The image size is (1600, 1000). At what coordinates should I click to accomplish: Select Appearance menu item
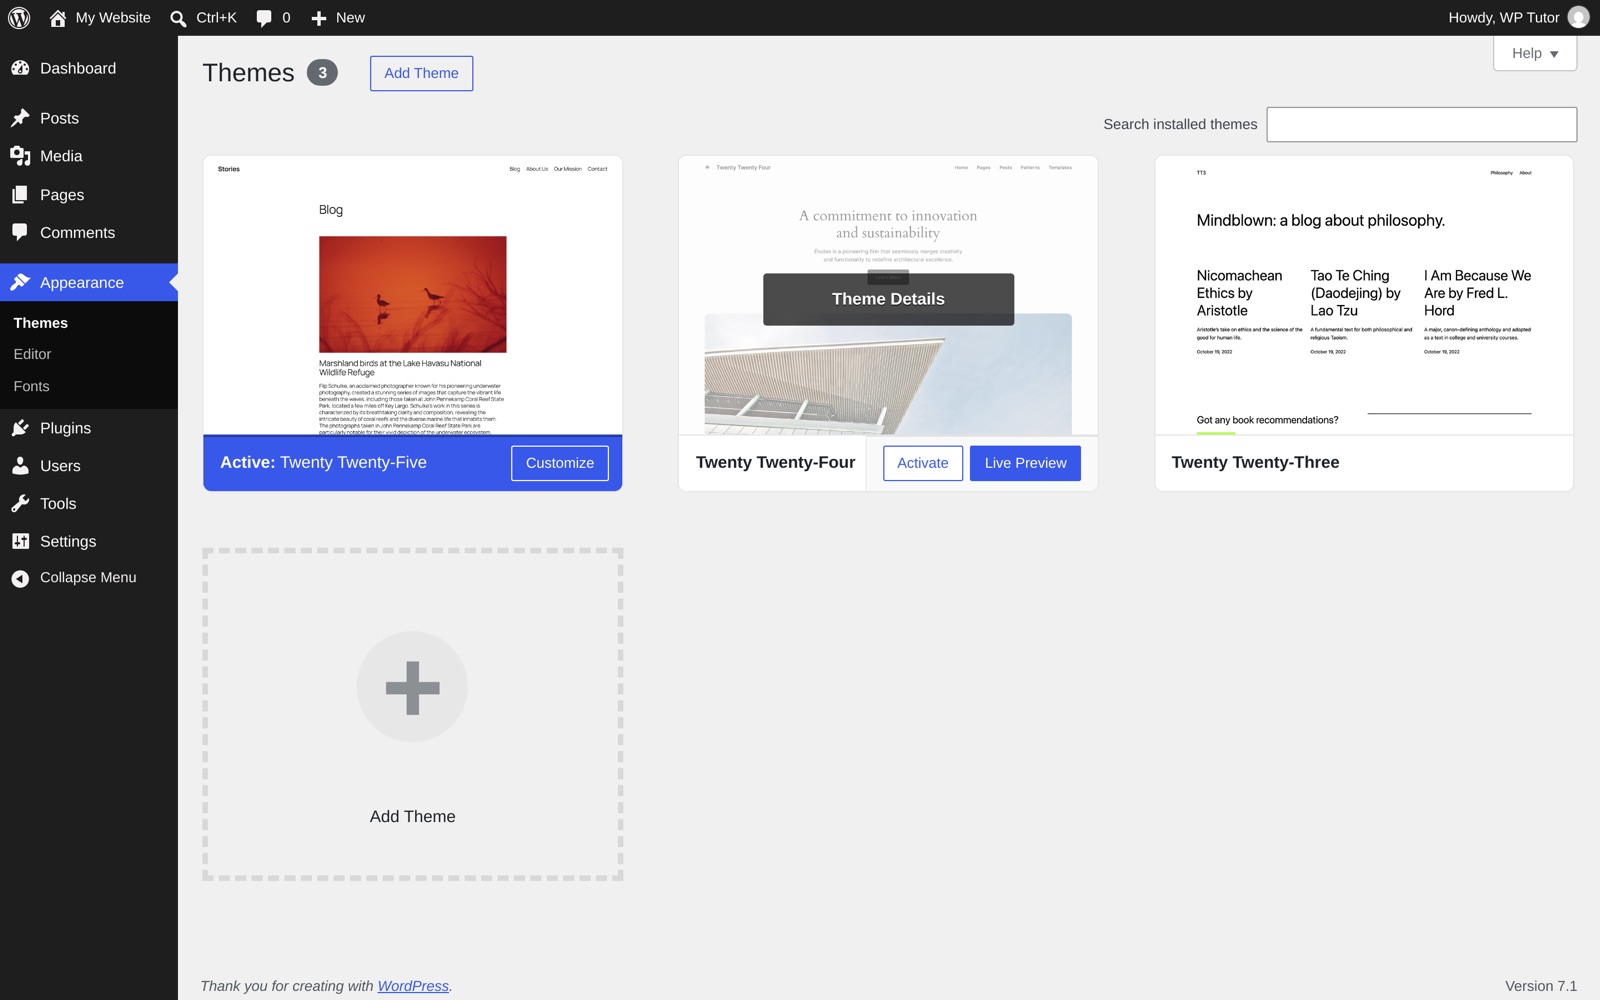(82, 282)
